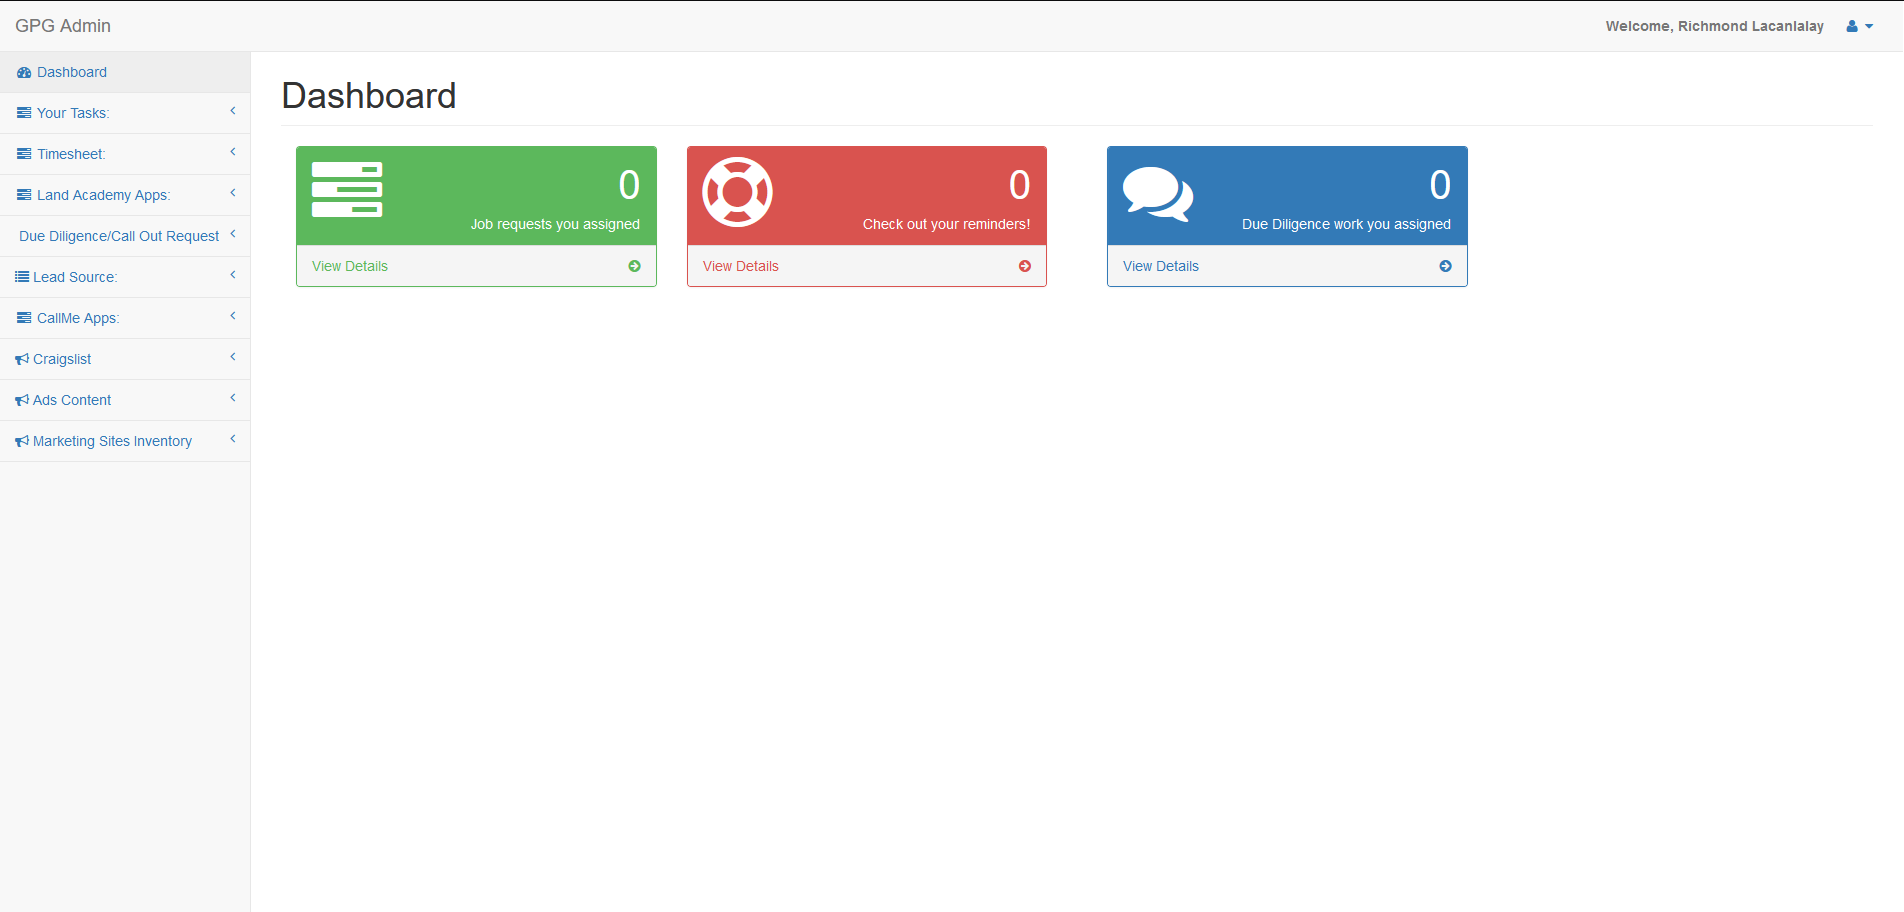Expand the Due Diligence/Call Out Request chevron
This screenshot has width=1904, height=912.
233,234
